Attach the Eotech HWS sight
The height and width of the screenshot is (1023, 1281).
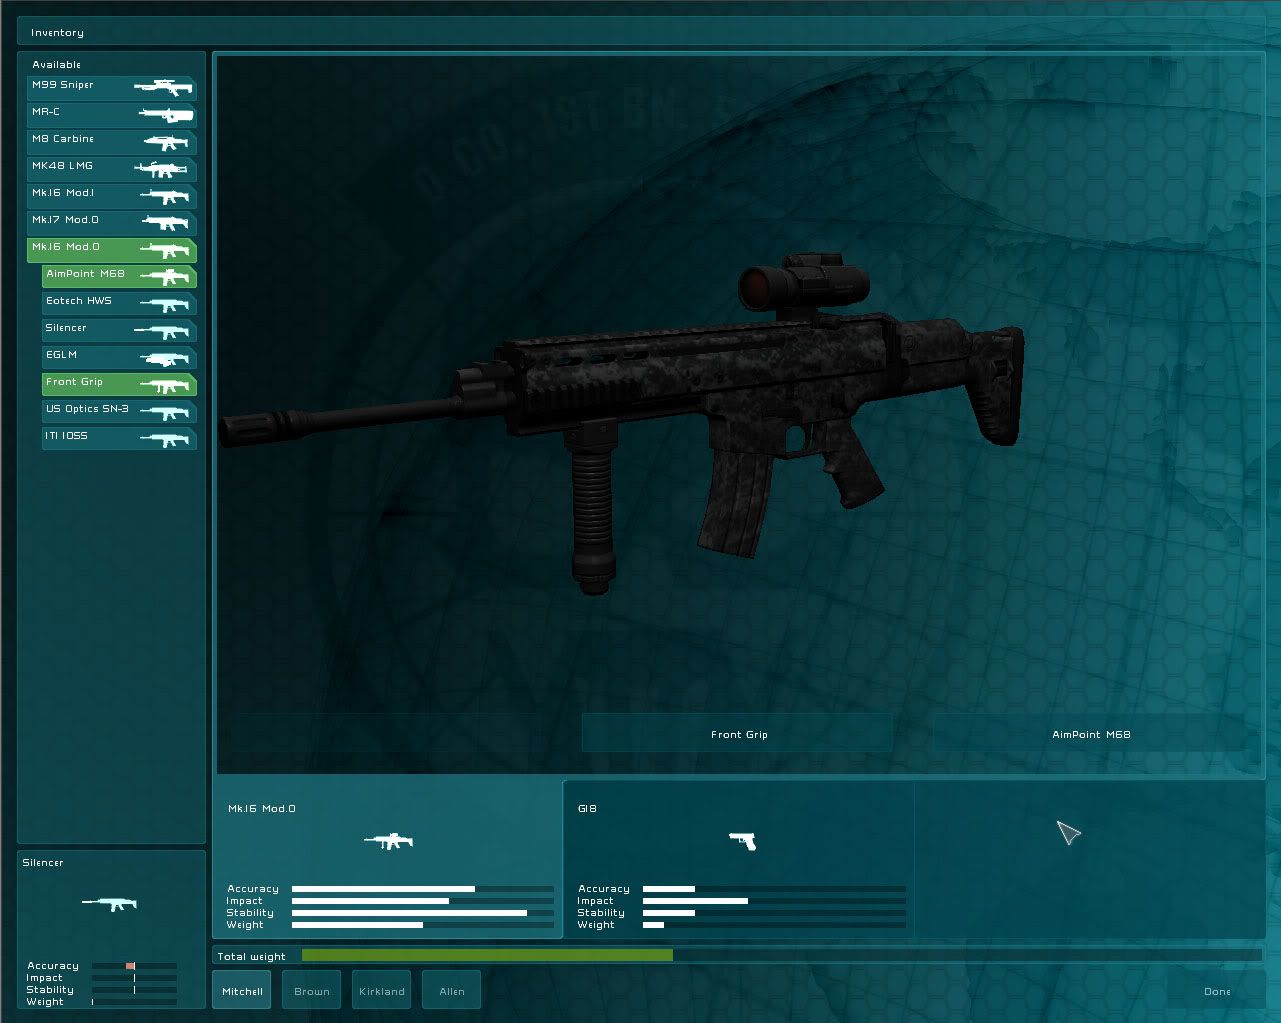point(118,302)
